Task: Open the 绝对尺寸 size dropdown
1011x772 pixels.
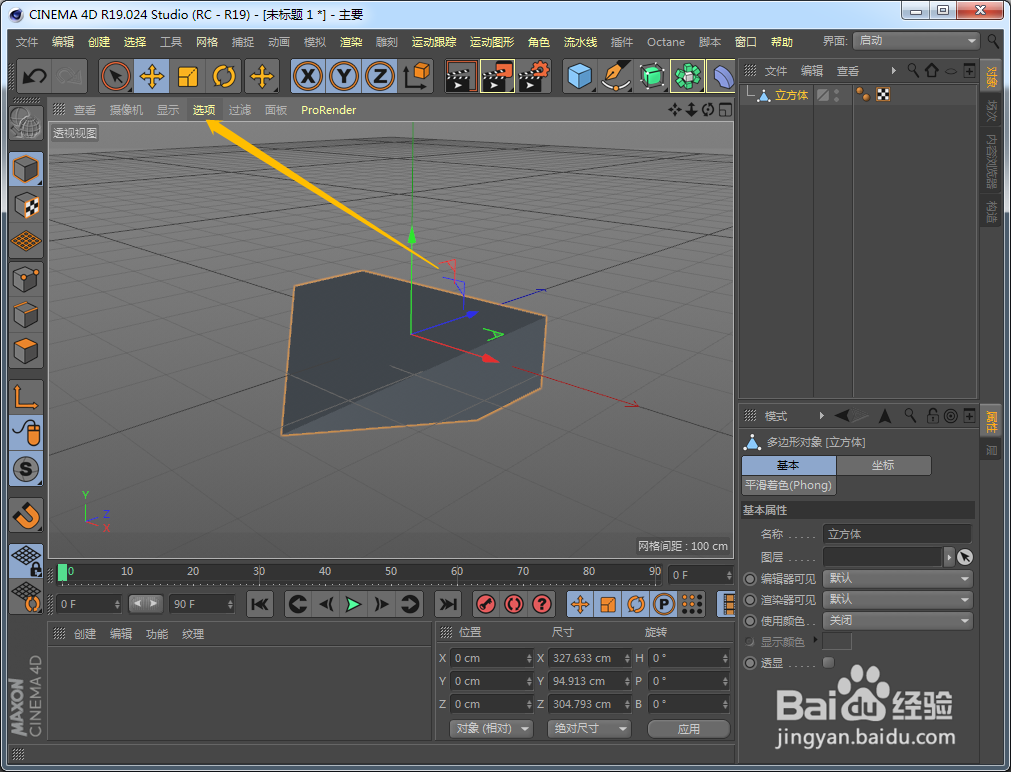Action: 589,729
